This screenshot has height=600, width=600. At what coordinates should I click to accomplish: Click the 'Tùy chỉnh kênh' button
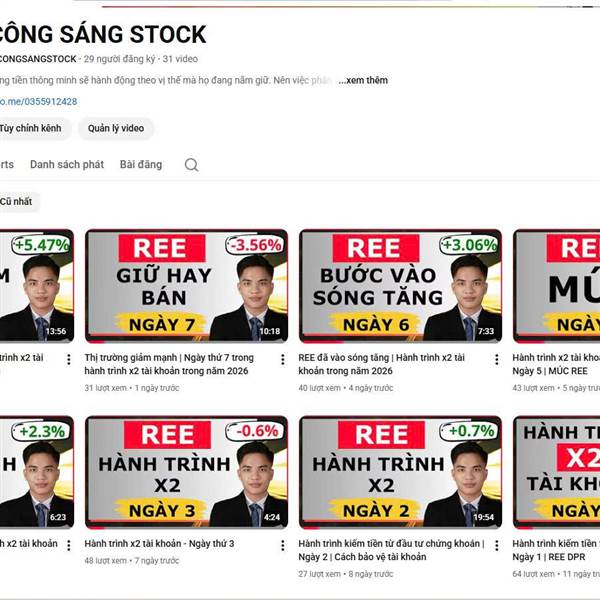point(34,128)
